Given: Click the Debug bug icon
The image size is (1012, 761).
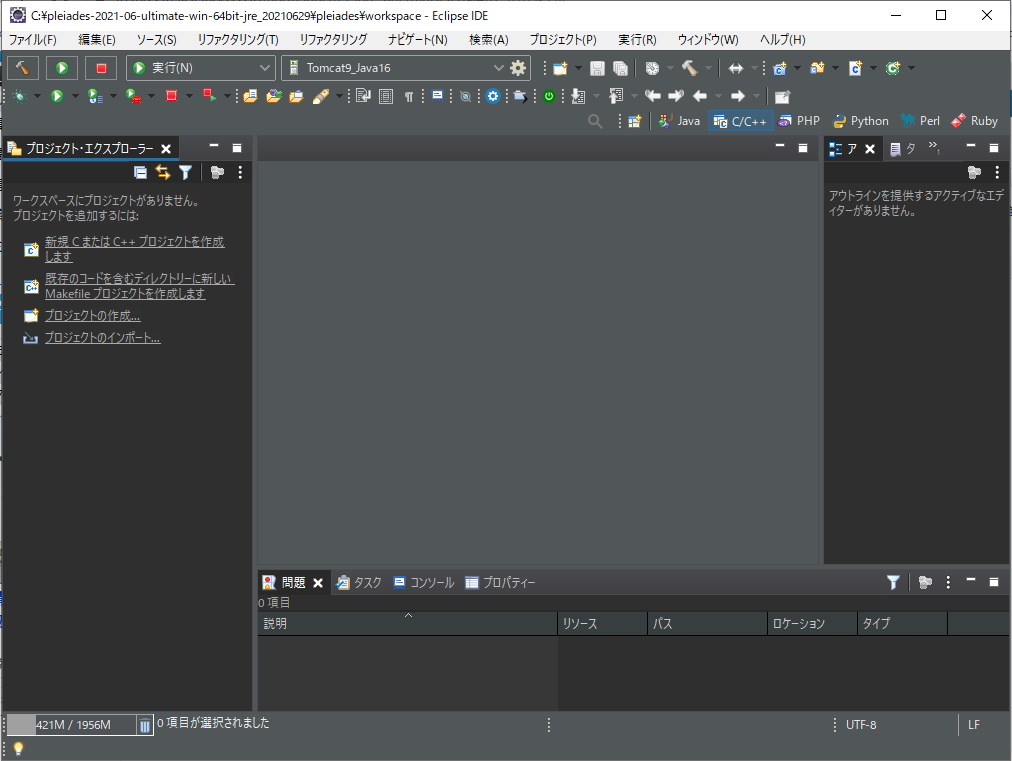Looking at the screenshot, I should [x=19, y=97].
